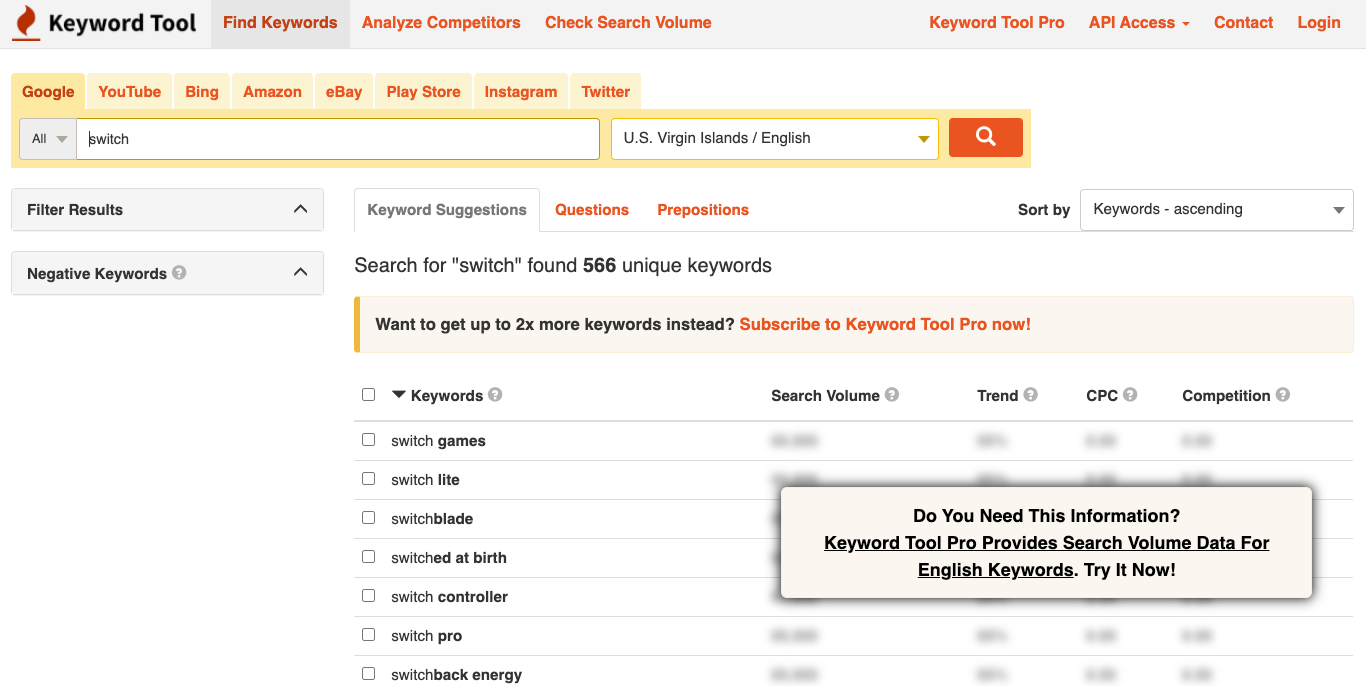Click the keyword search input containing 'switch'
Viewport: 1366px width, 686px height.
[x=338, y=139]
